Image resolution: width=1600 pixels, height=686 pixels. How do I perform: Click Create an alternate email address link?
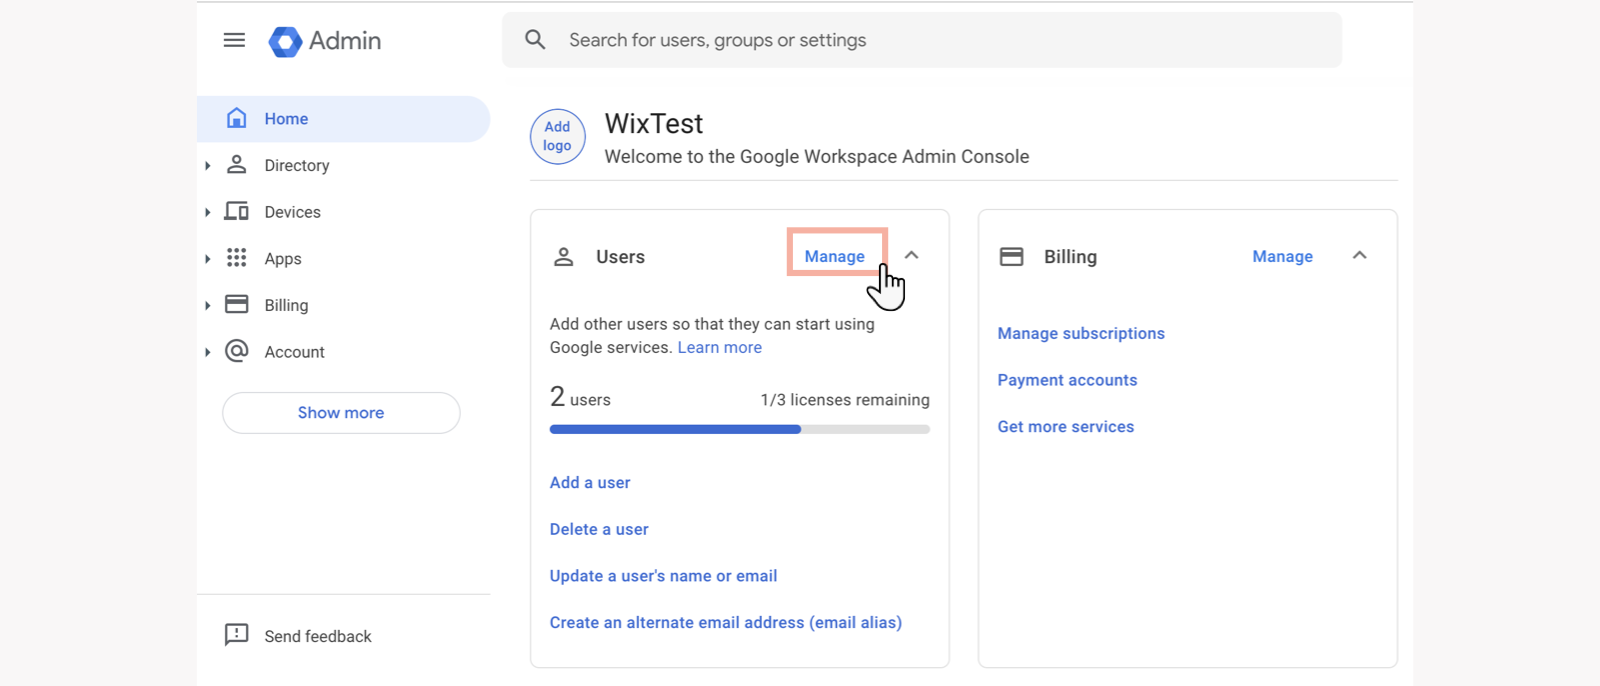tap(726, 622)
